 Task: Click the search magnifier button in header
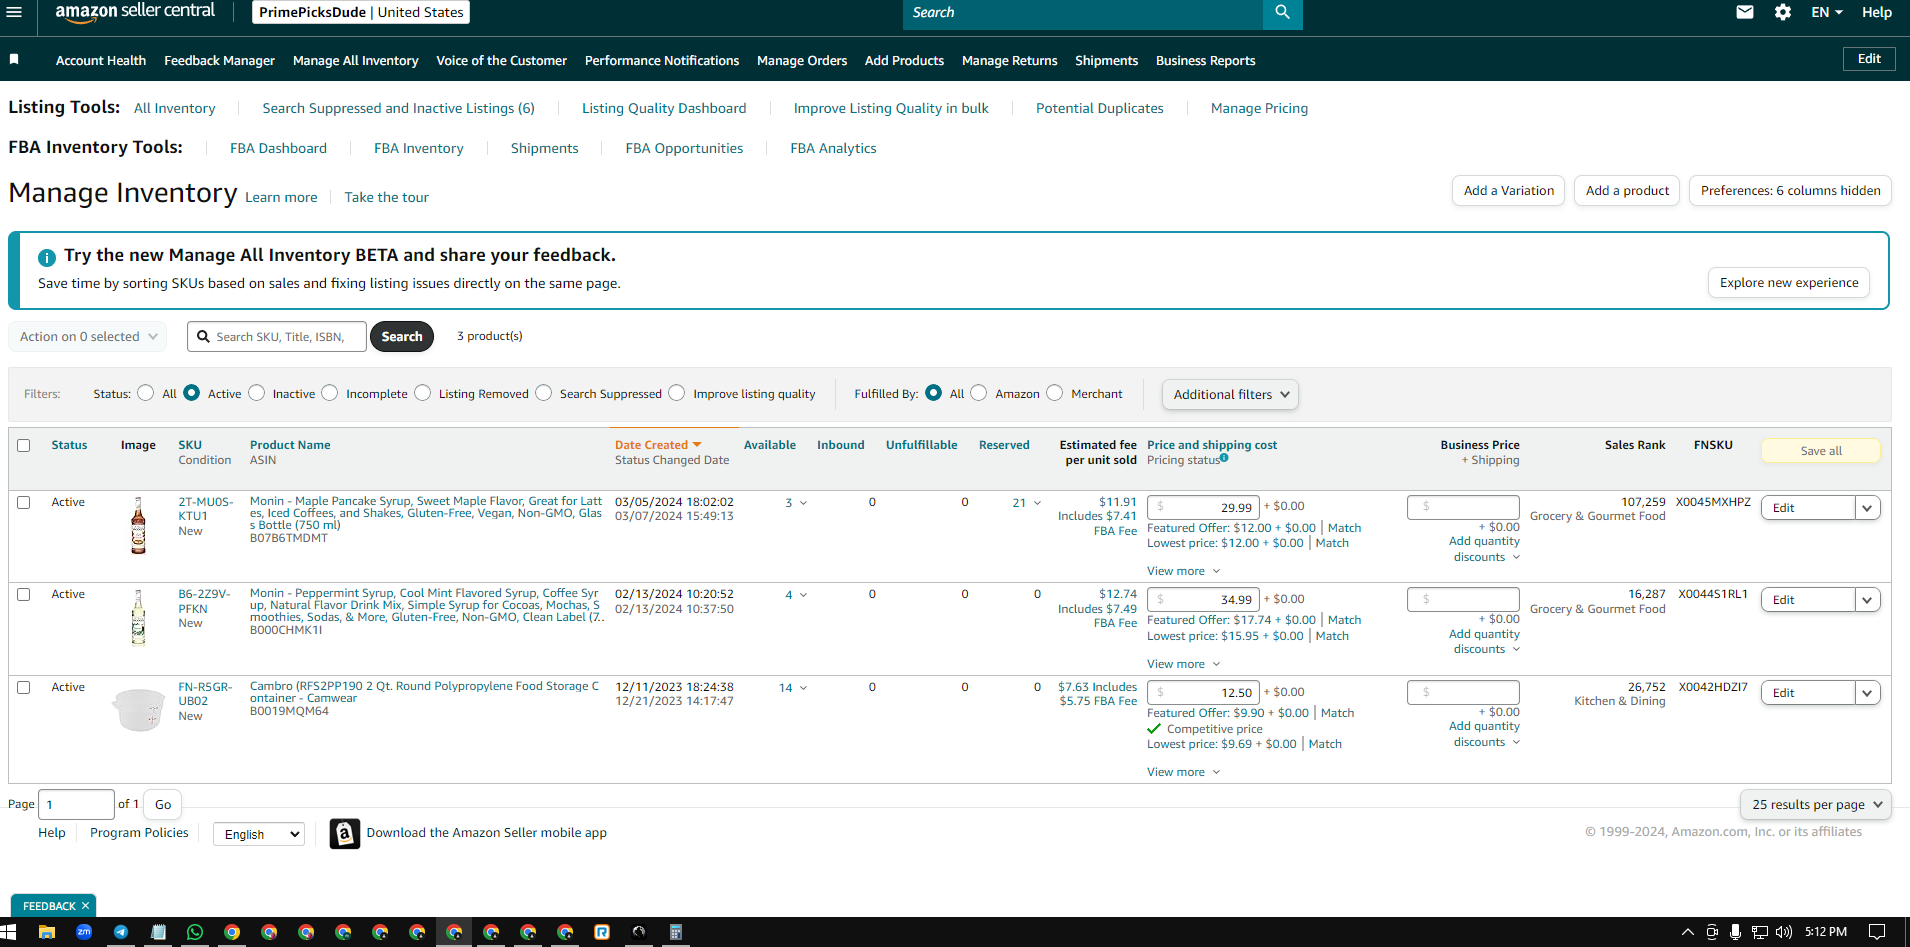1282,13
